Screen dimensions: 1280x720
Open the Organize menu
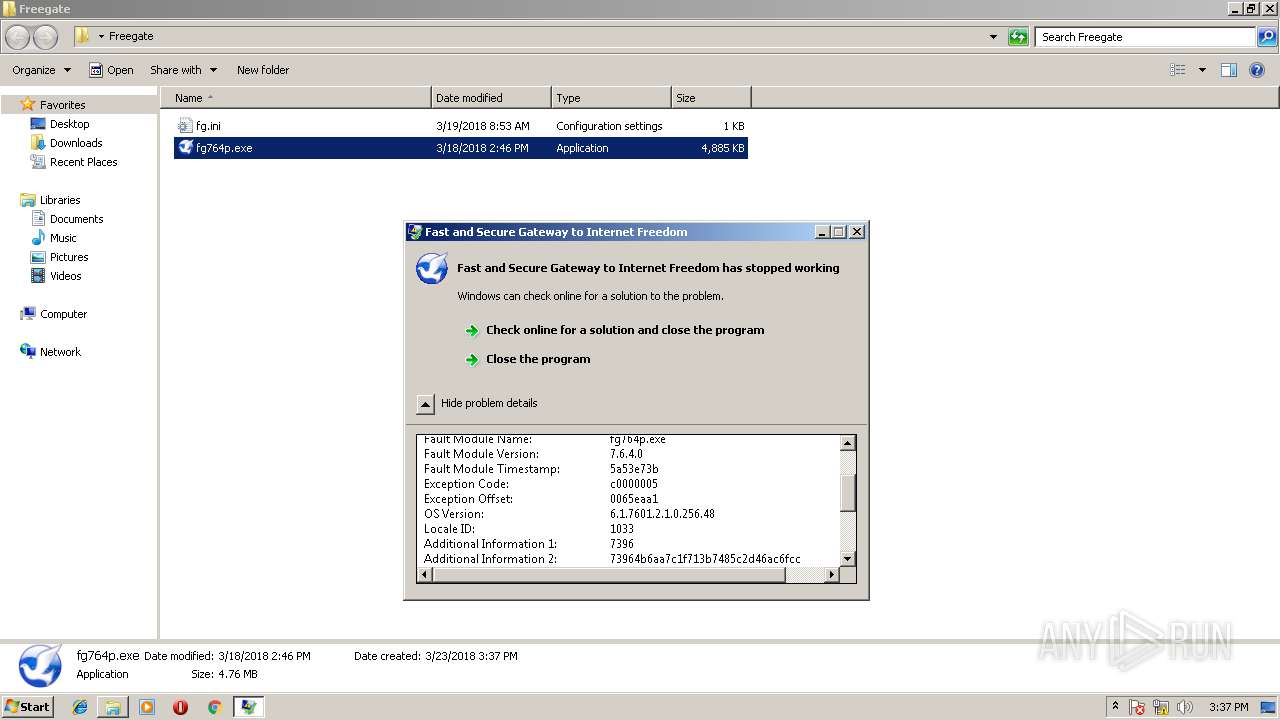41,70
